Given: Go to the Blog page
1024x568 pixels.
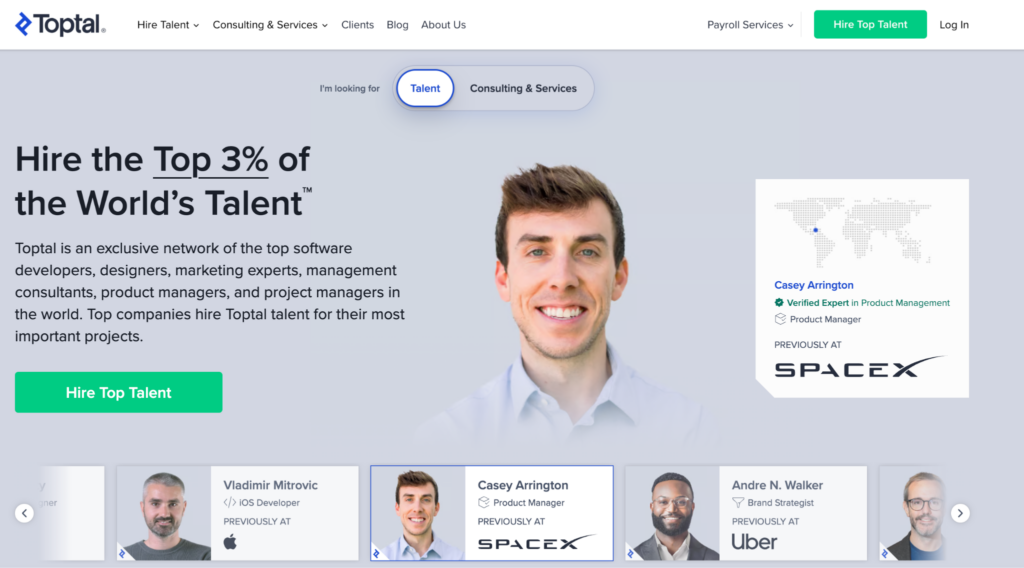Looking at the screenshot, I should (x=397, y=25).
